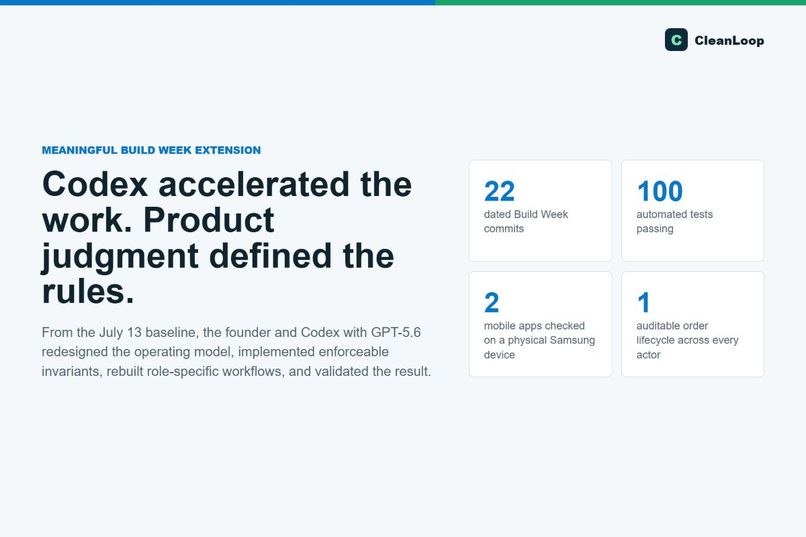
Task: Click the number 100 in the tests card
Action: 660,192
